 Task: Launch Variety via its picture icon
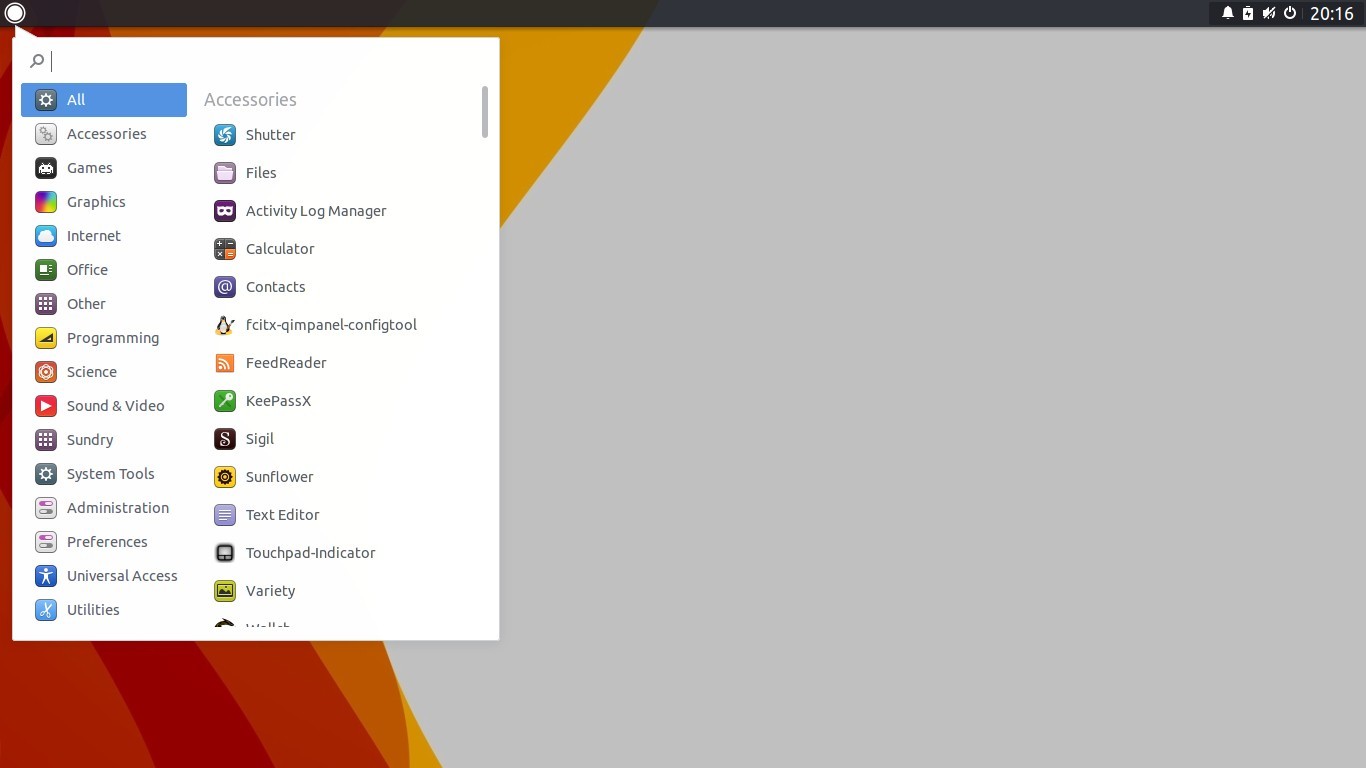click(225, 591)
